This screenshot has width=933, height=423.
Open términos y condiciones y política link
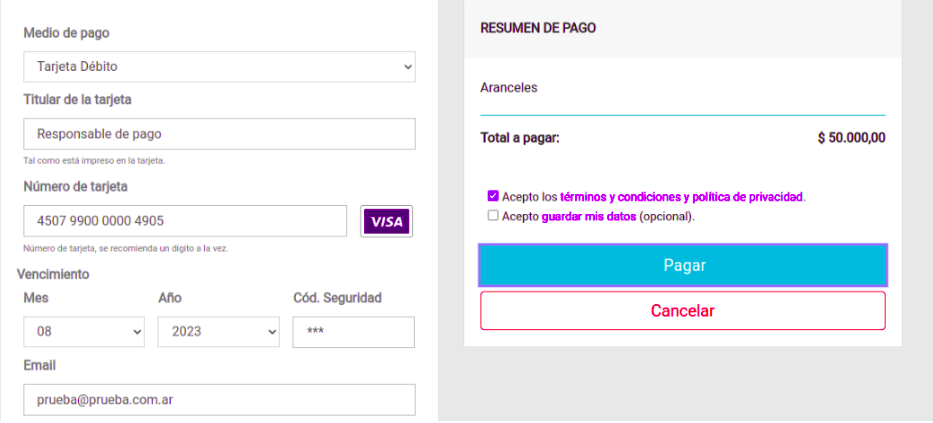[682, 196]
